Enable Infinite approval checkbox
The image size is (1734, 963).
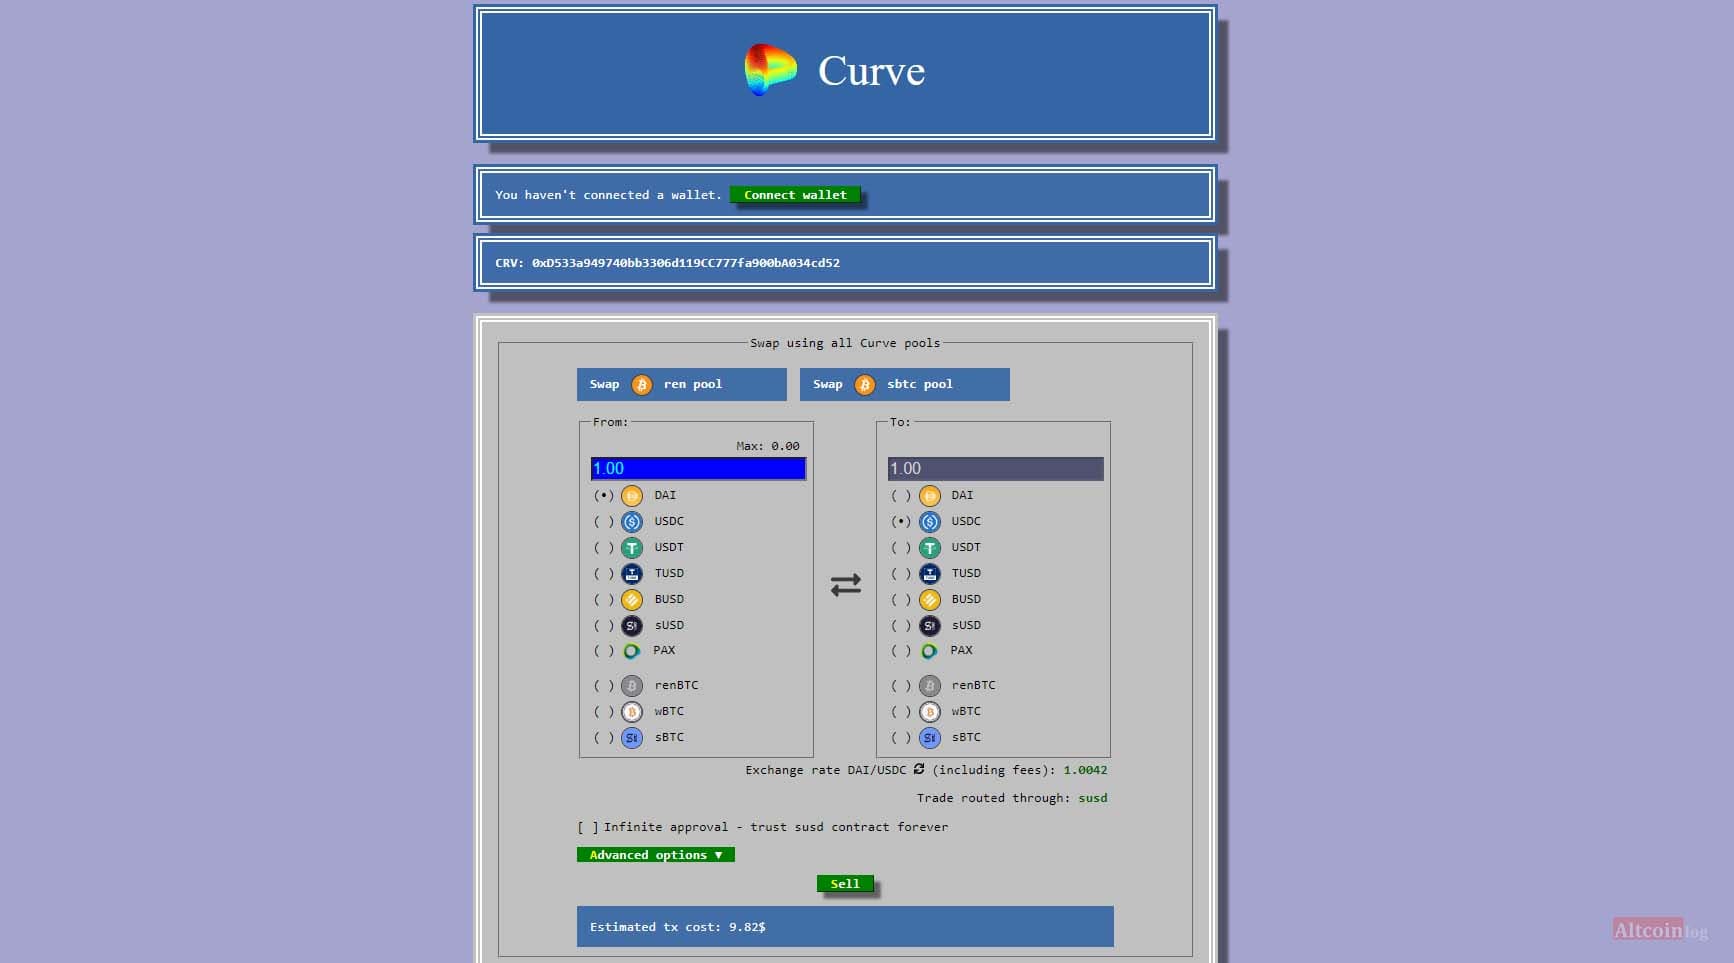click(588, 827)
